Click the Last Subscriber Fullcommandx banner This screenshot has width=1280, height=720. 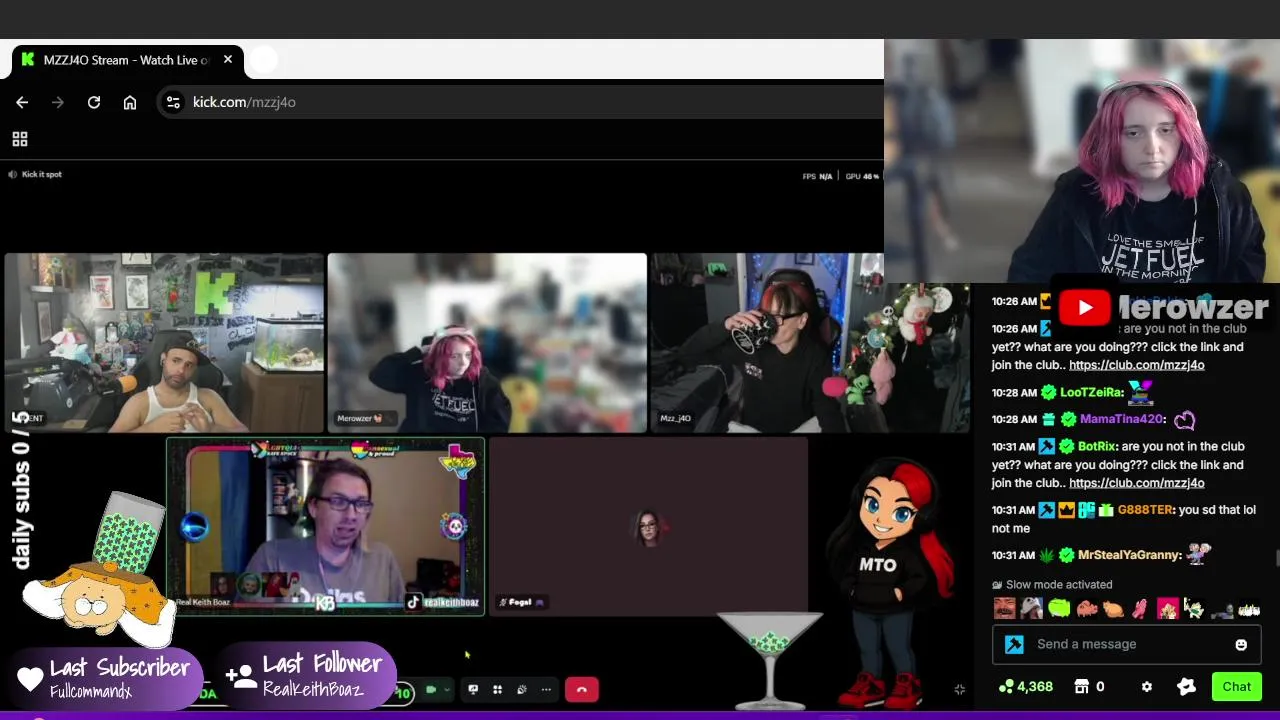click(105, 679)
